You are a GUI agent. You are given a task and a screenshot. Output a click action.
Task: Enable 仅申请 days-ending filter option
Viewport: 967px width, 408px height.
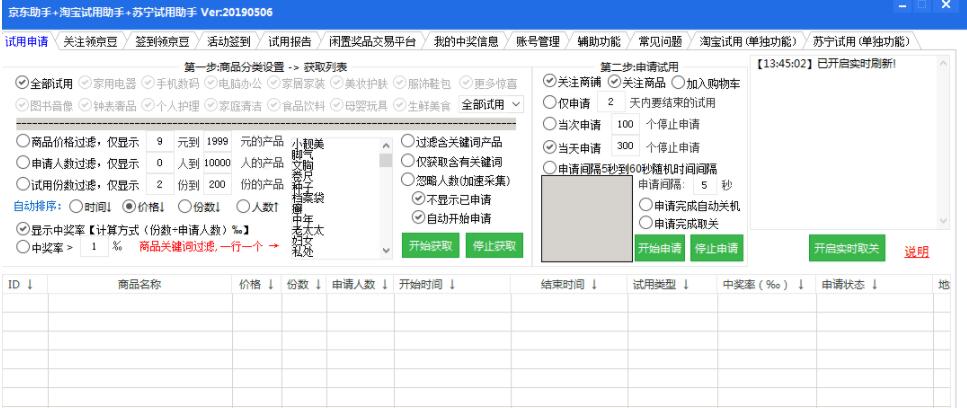click(x=567, y=102)
